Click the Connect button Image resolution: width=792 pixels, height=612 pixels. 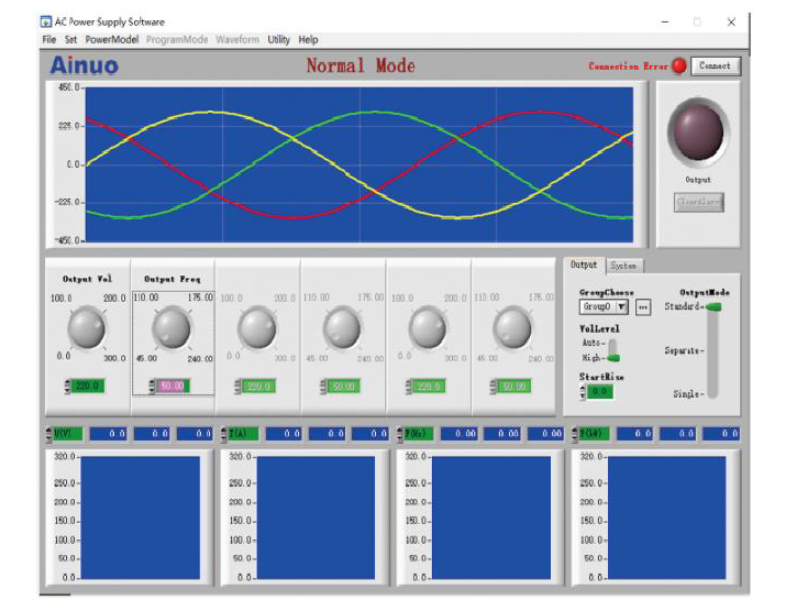(x=715, y=66)
